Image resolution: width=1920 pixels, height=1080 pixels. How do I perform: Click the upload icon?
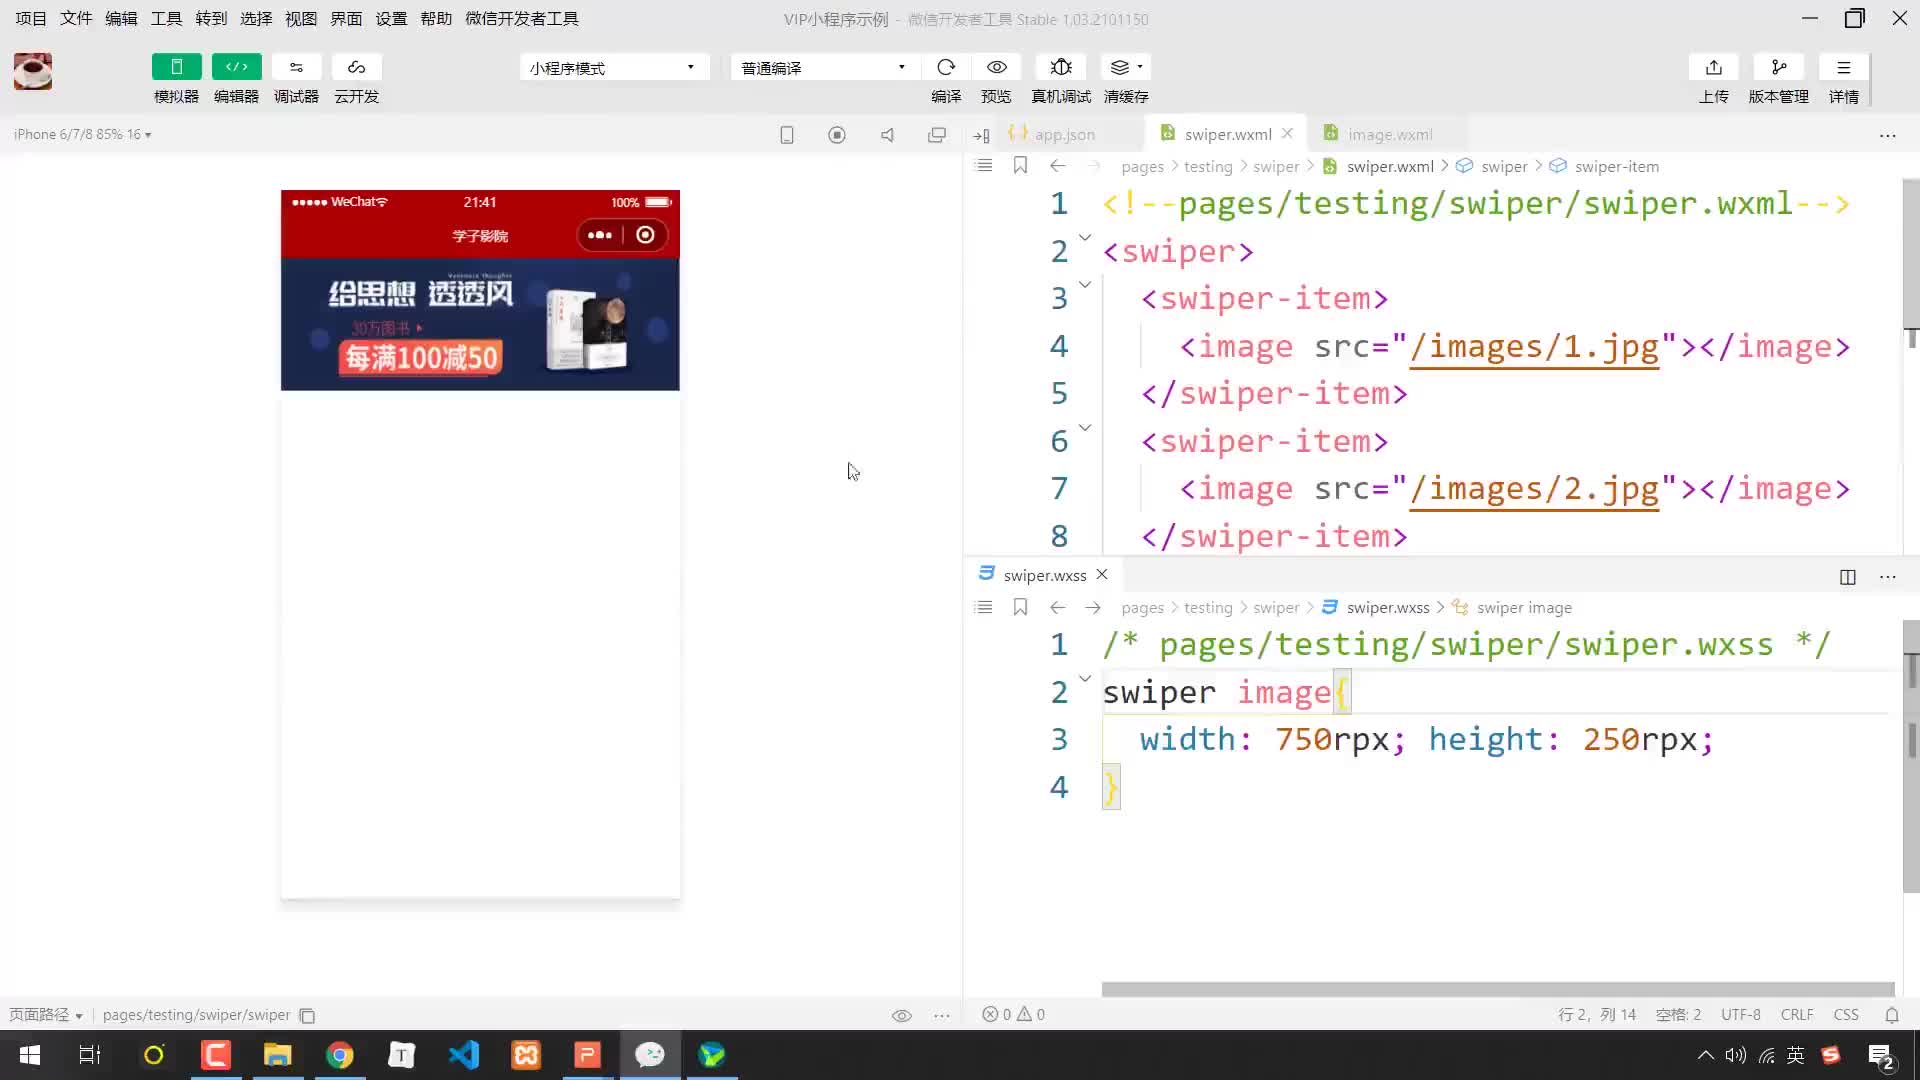(1714, 67)
